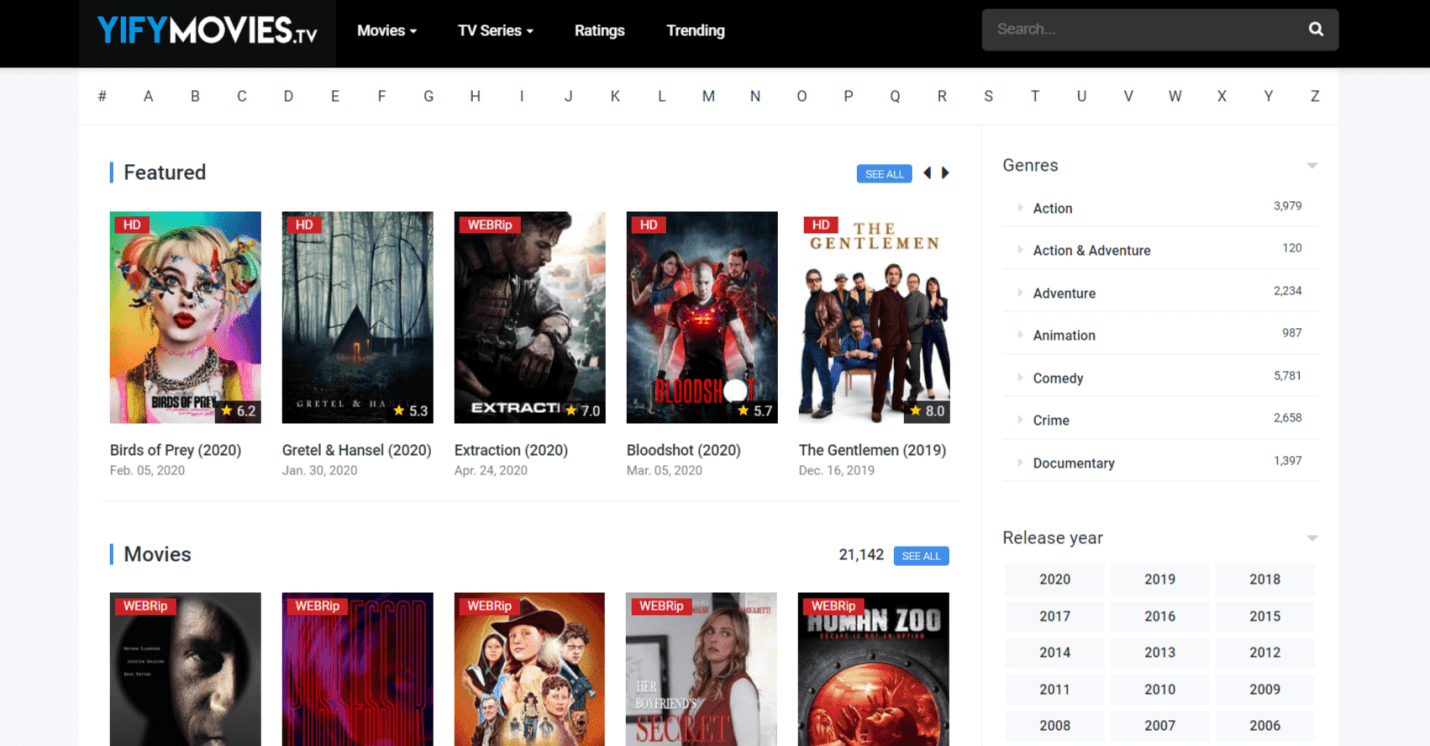Browse titles starting with D
Viewport: 1430px width, 746px height.
click(x=288, y=96)
